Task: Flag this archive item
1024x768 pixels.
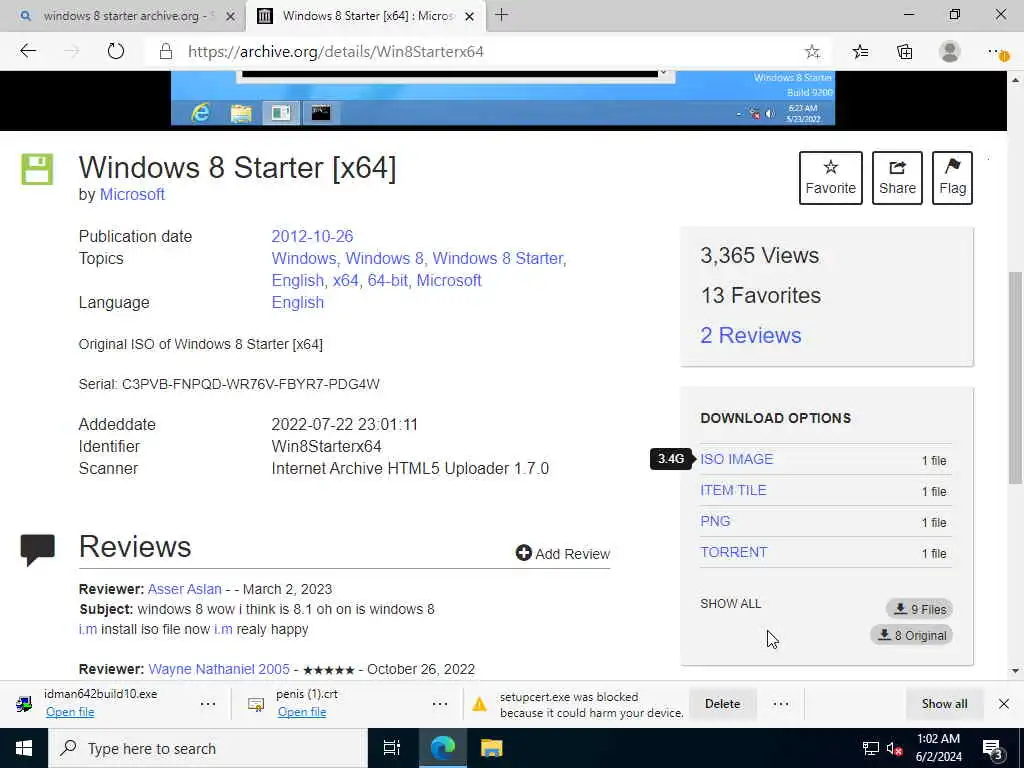Action: [952, 178]
